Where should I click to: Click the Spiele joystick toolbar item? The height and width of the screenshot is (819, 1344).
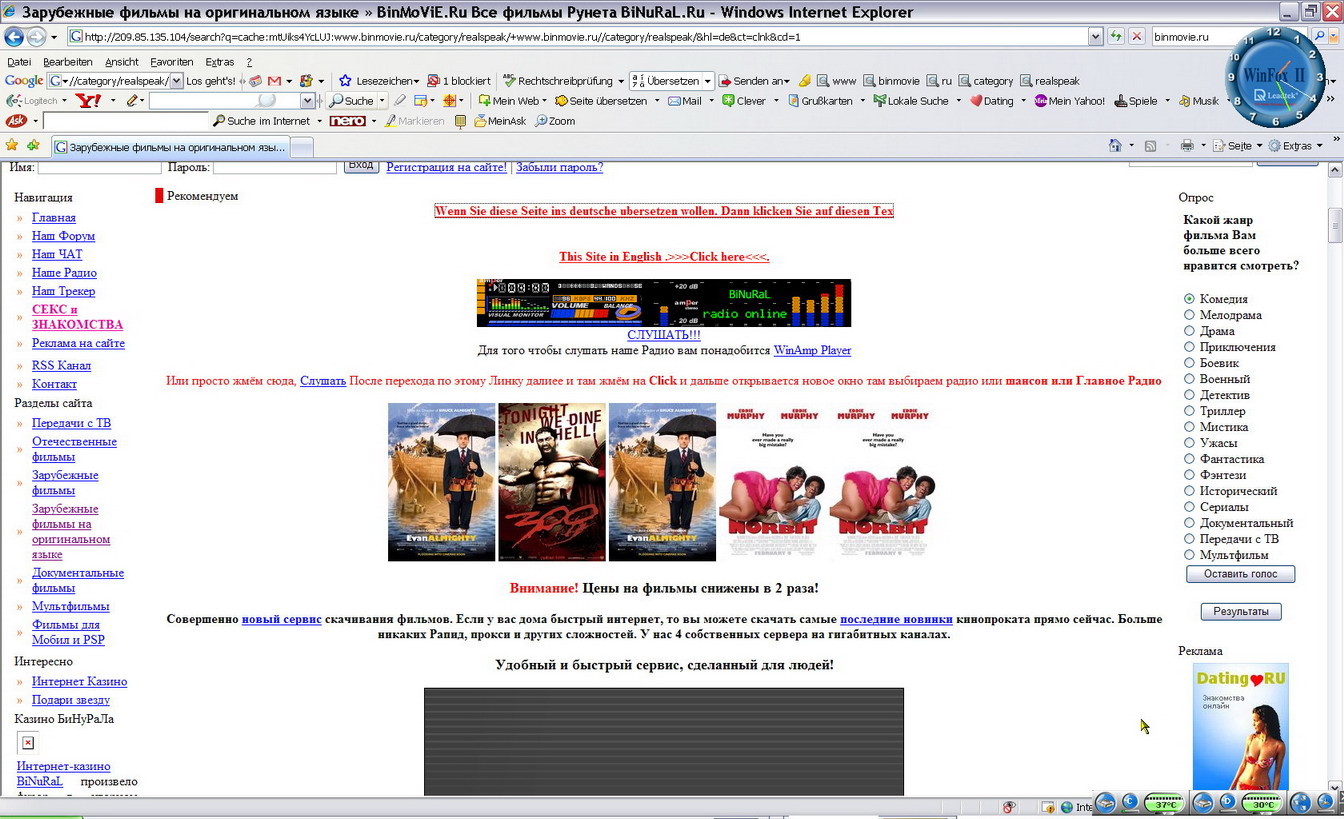point(1136,101)
